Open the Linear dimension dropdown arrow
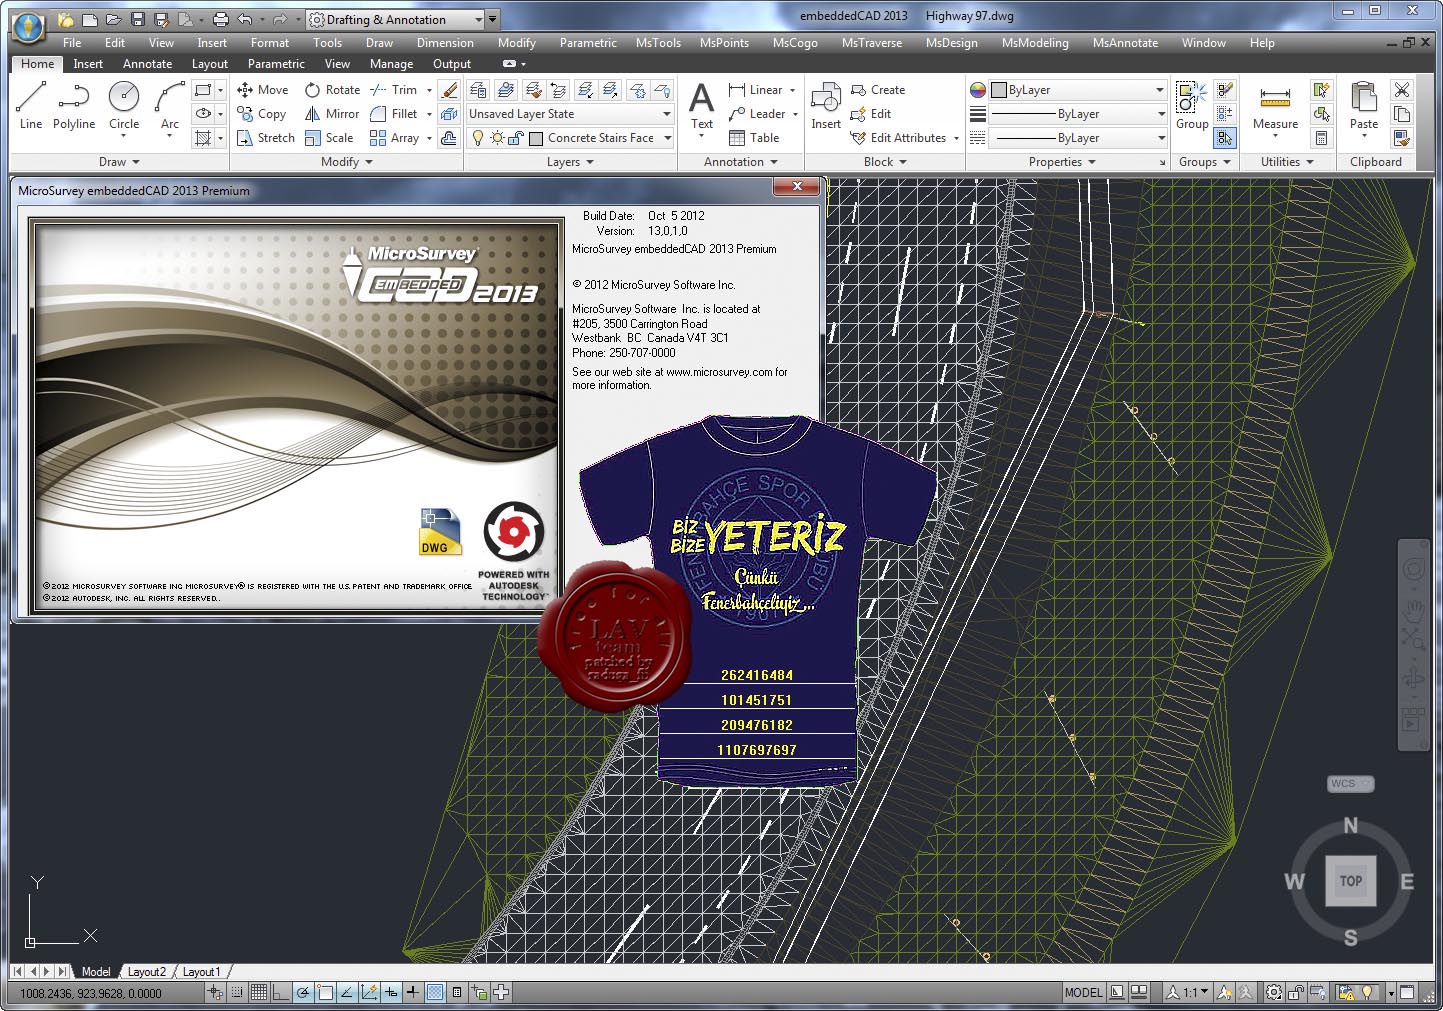The image size is (1443, 1011). point(793,90)
